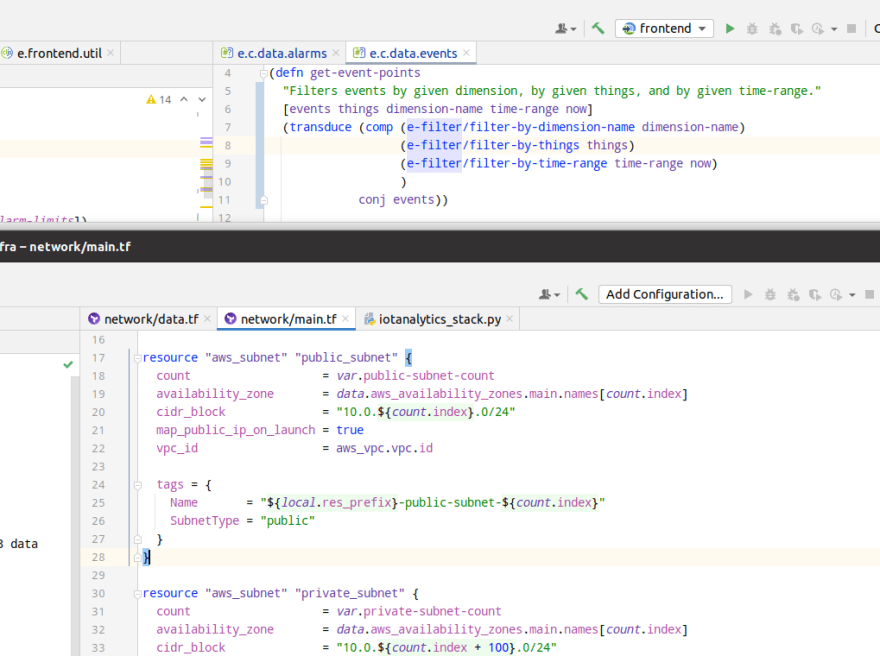
Task: Click the build hammer icon in the top window
Action: [x=598, y=29]
